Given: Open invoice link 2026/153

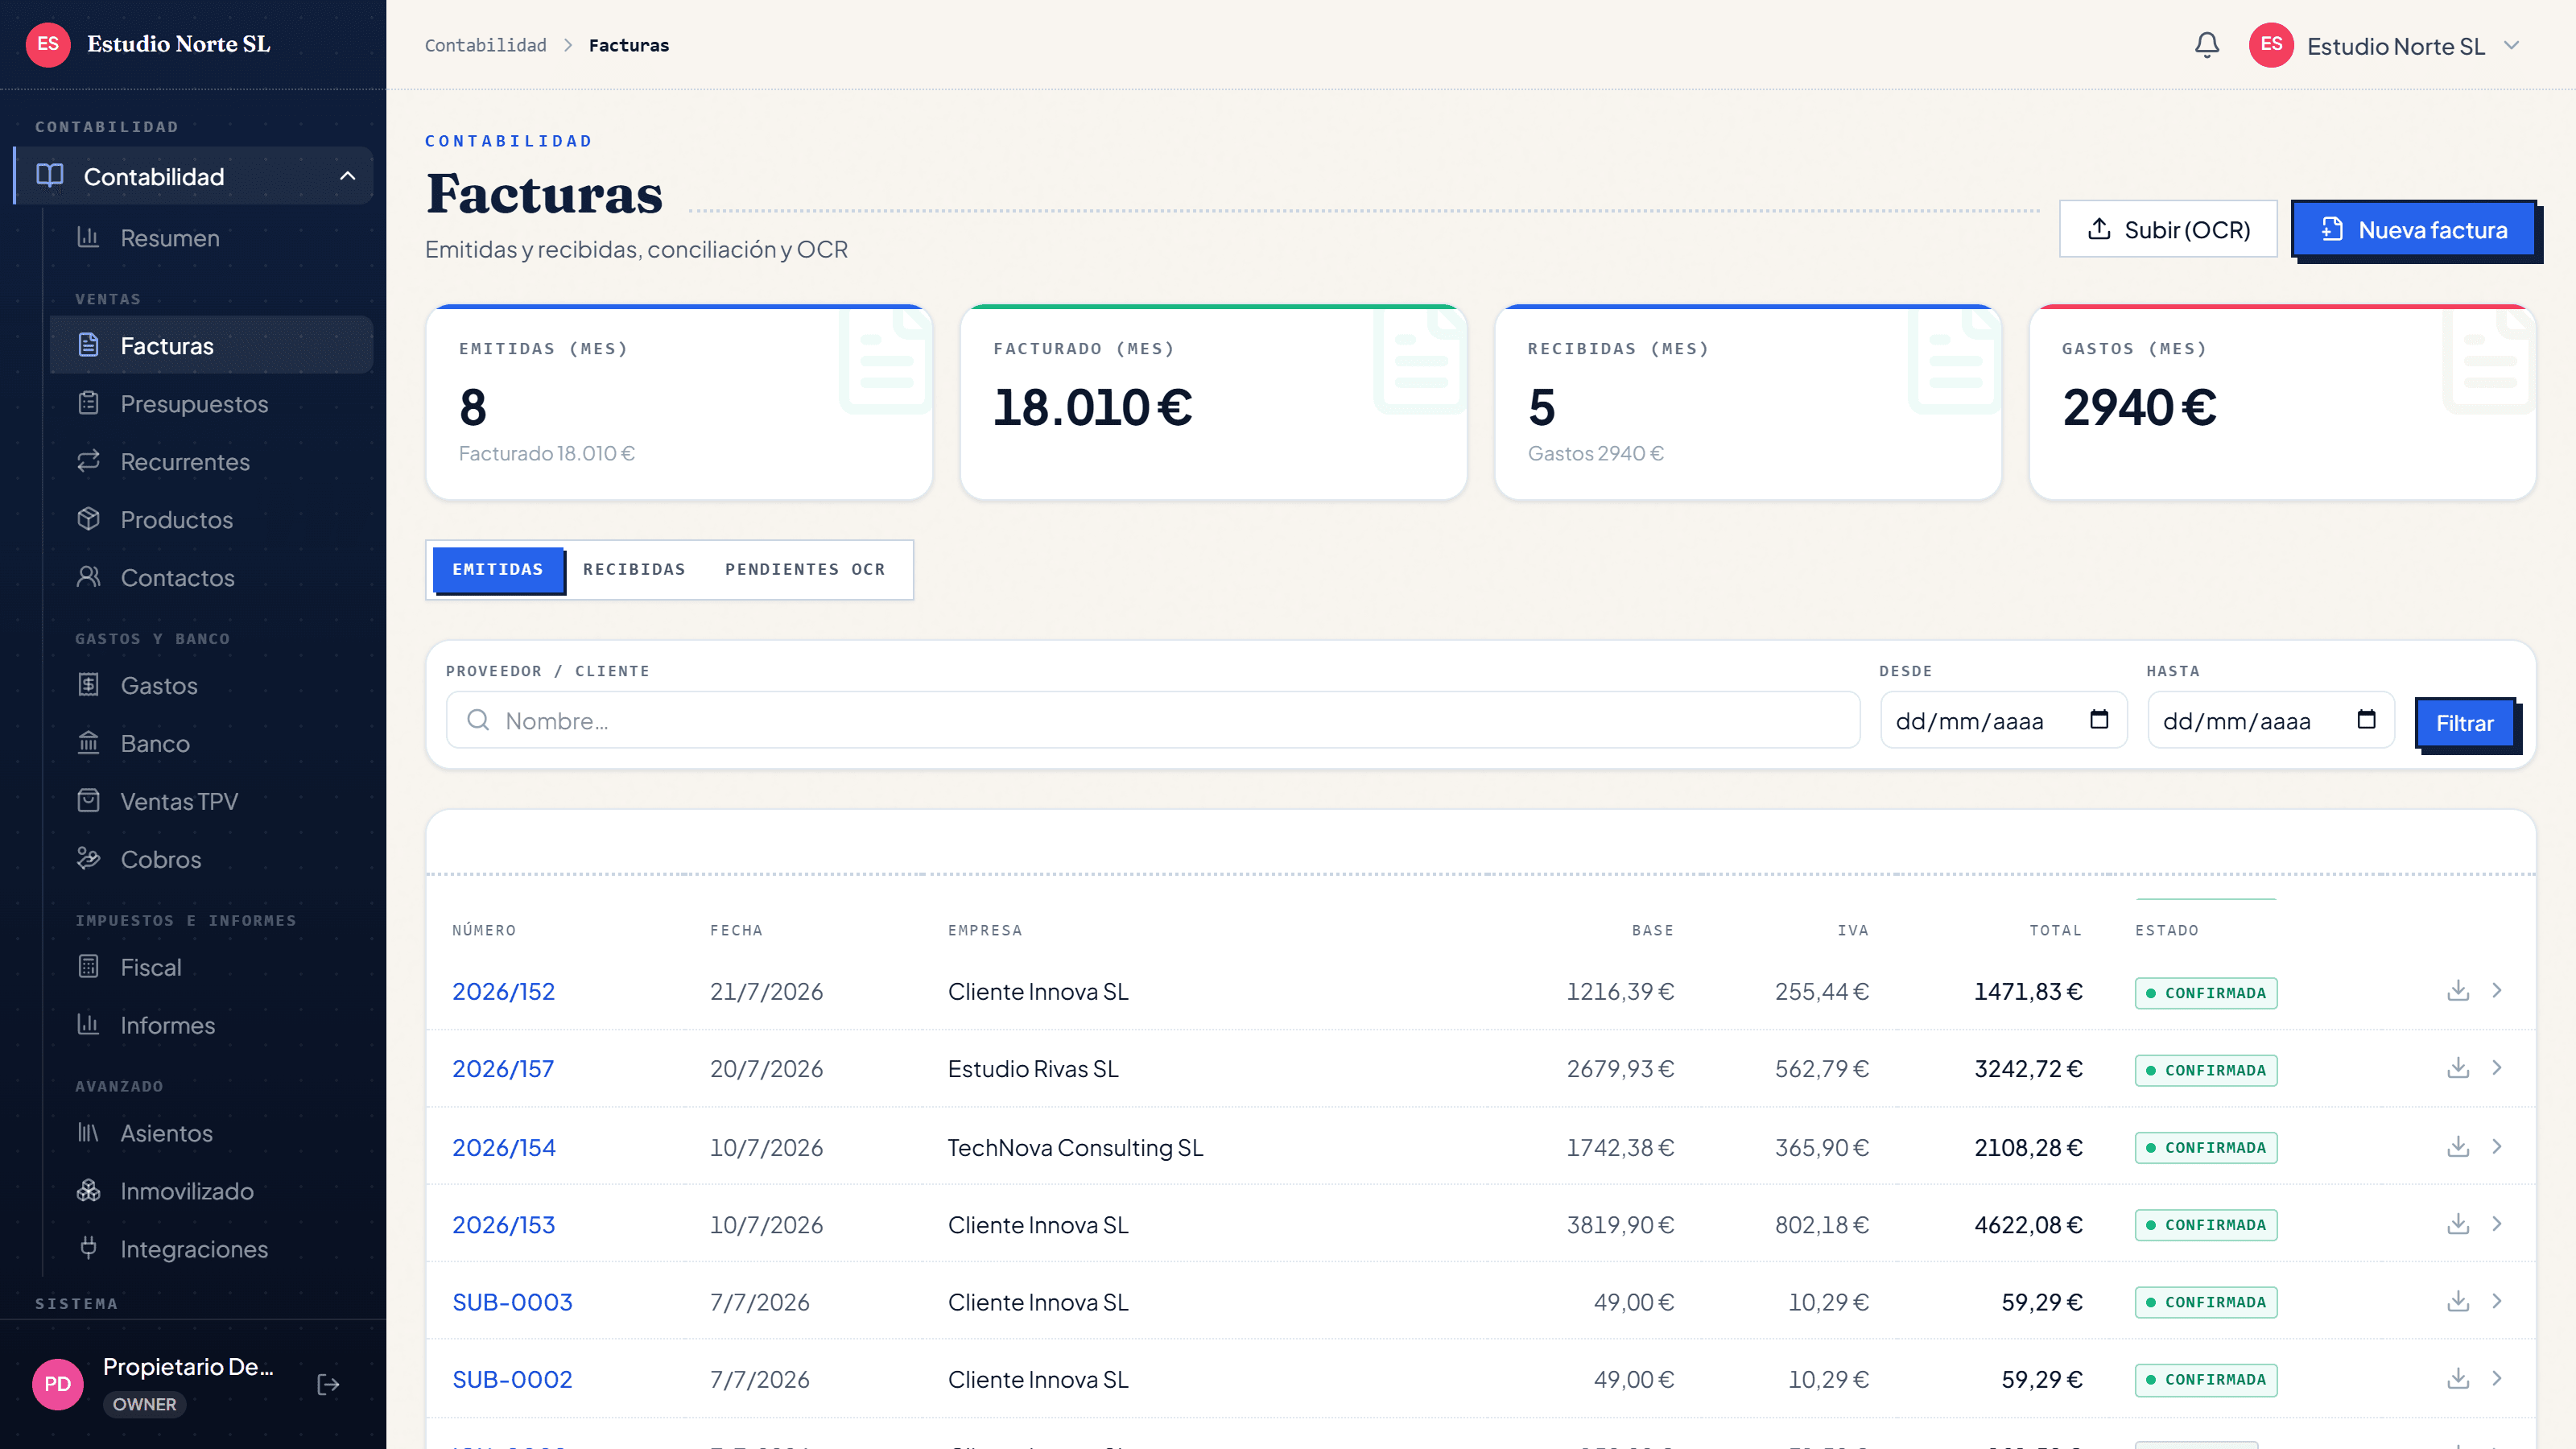Looking at the screenshot, I should [x=503, y=1225].
